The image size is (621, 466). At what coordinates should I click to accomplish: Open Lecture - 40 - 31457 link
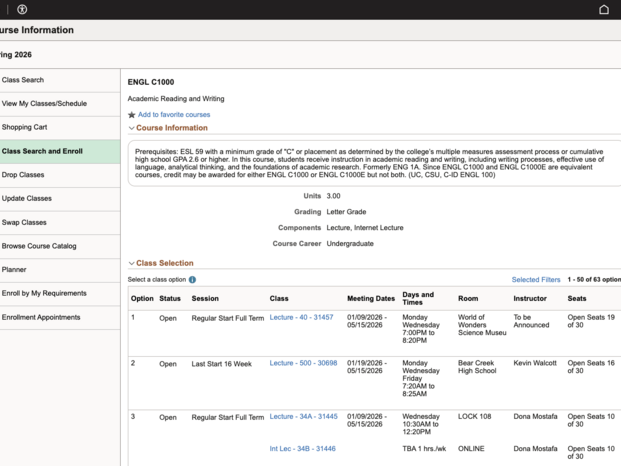301,318
